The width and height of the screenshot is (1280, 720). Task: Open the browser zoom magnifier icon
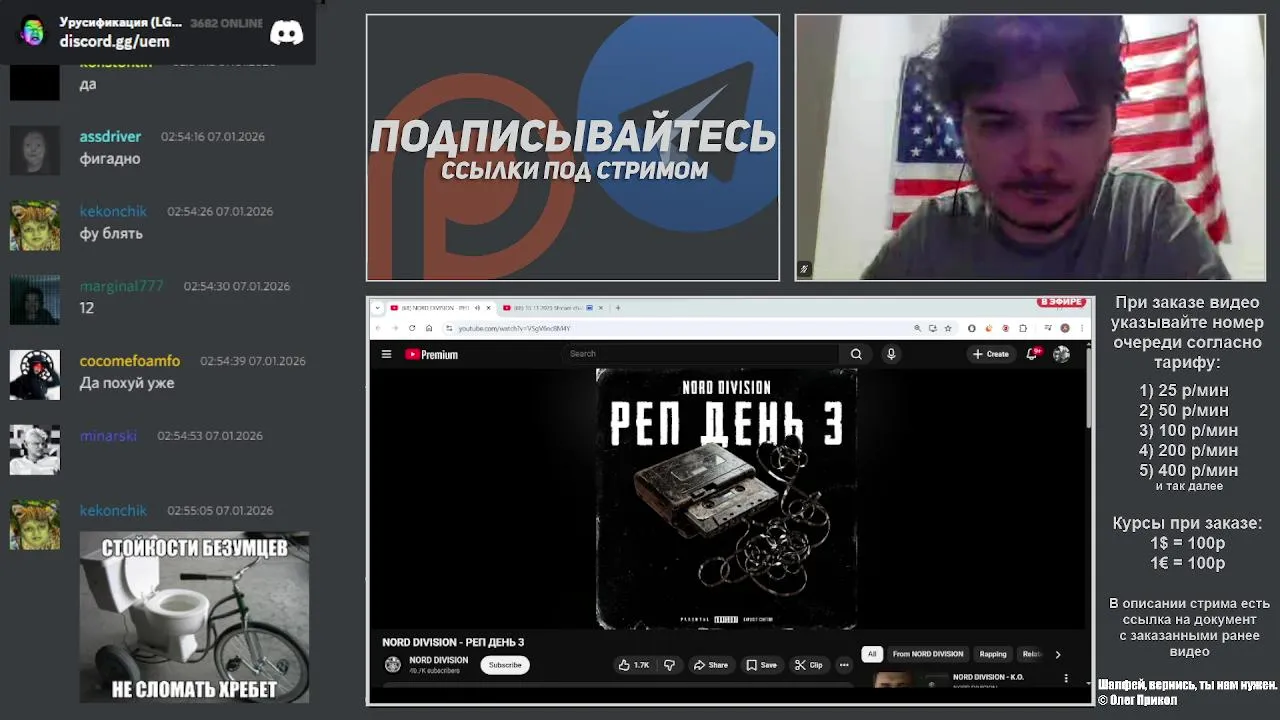click(x=918, y=328)
